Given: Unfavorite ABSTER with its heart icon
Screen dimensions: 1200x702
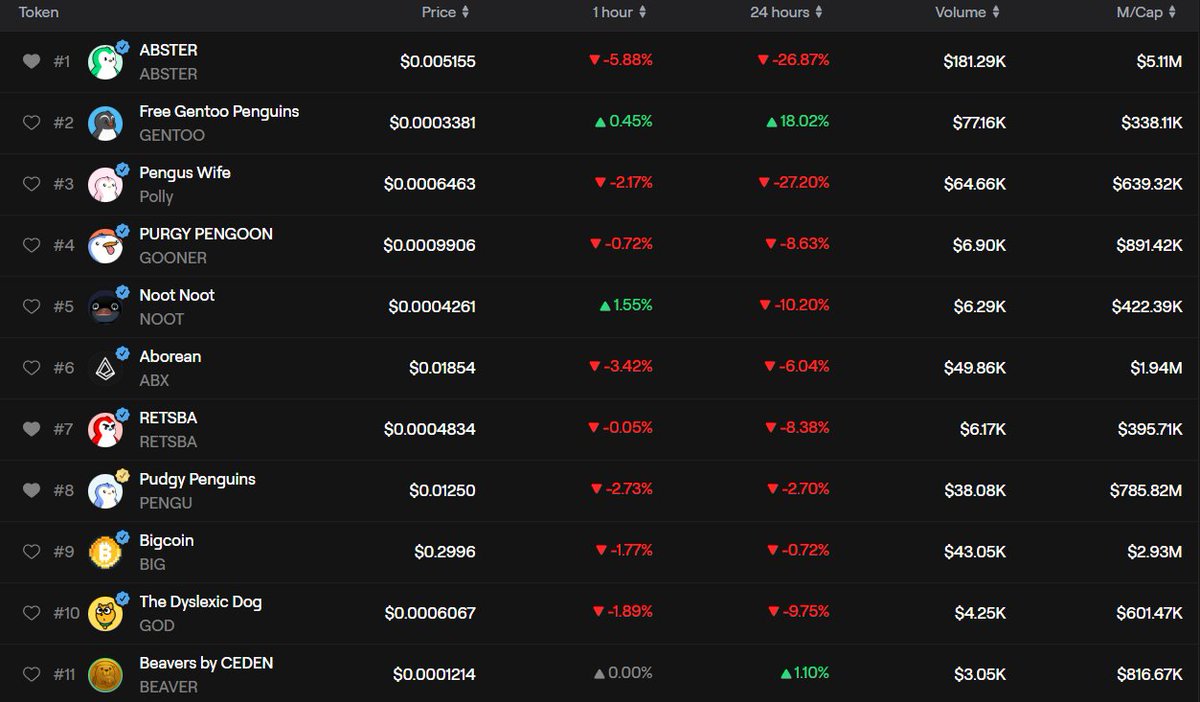Looking at the screenshot, I should [x=31, y=62].
